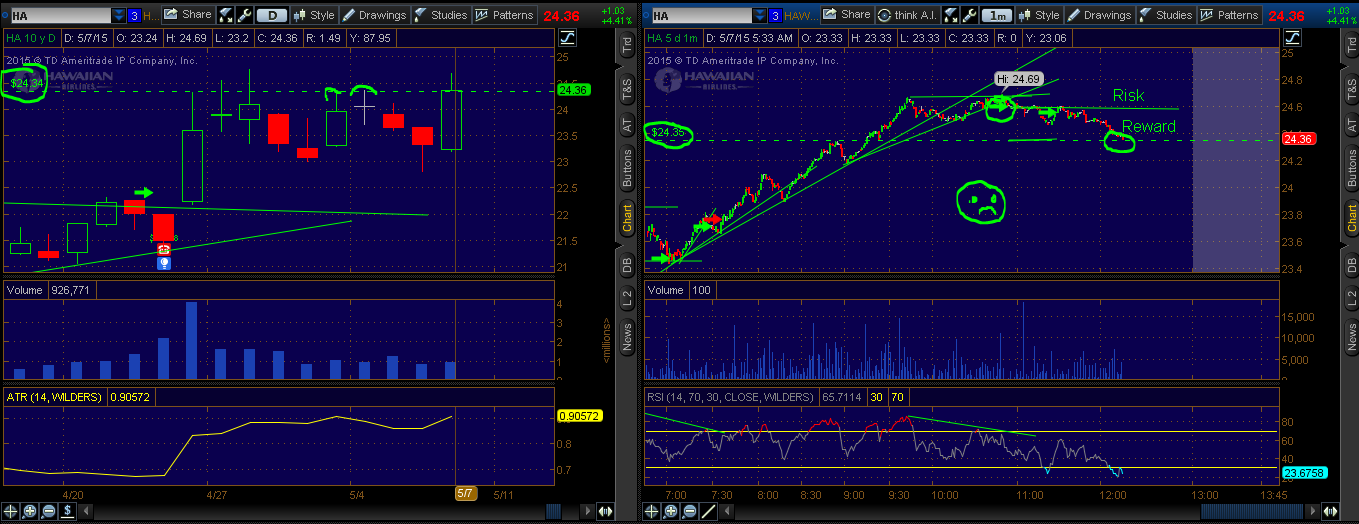The height and width of the screenshot is (524, 1359).
Task: Open blue link color box 3 in left chart
Action: tap(135, 15)
